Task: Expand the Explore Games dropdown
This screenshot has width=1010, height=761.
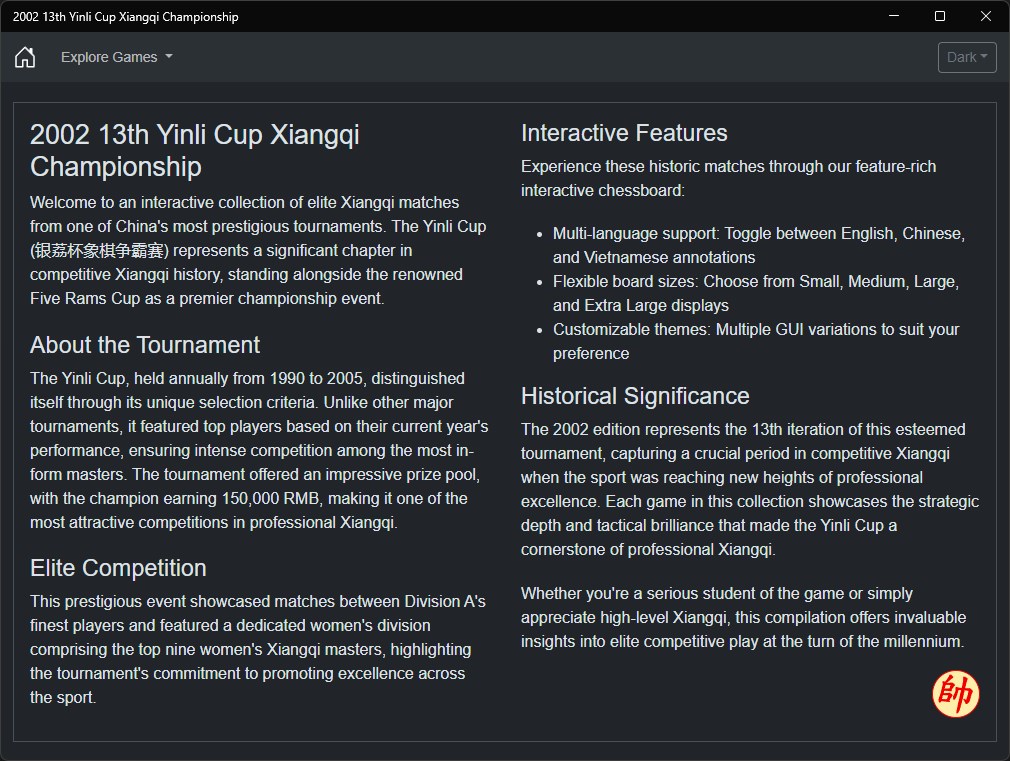Action: tap(117, 57)
